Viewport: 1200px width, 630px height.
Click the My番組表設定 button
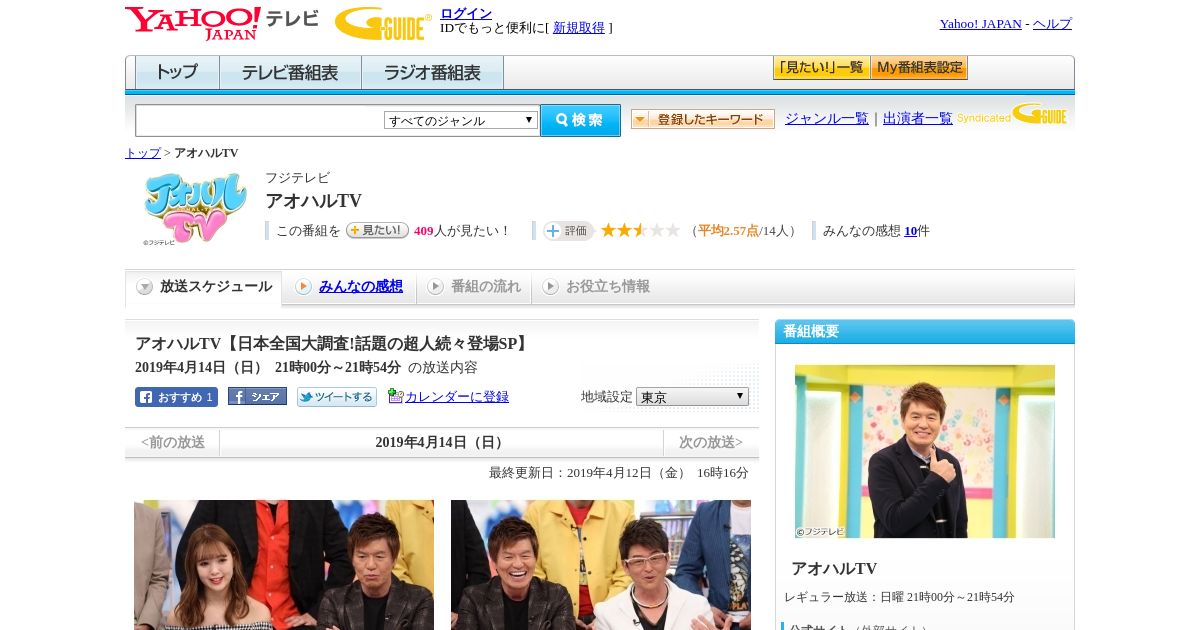(919, 68)
